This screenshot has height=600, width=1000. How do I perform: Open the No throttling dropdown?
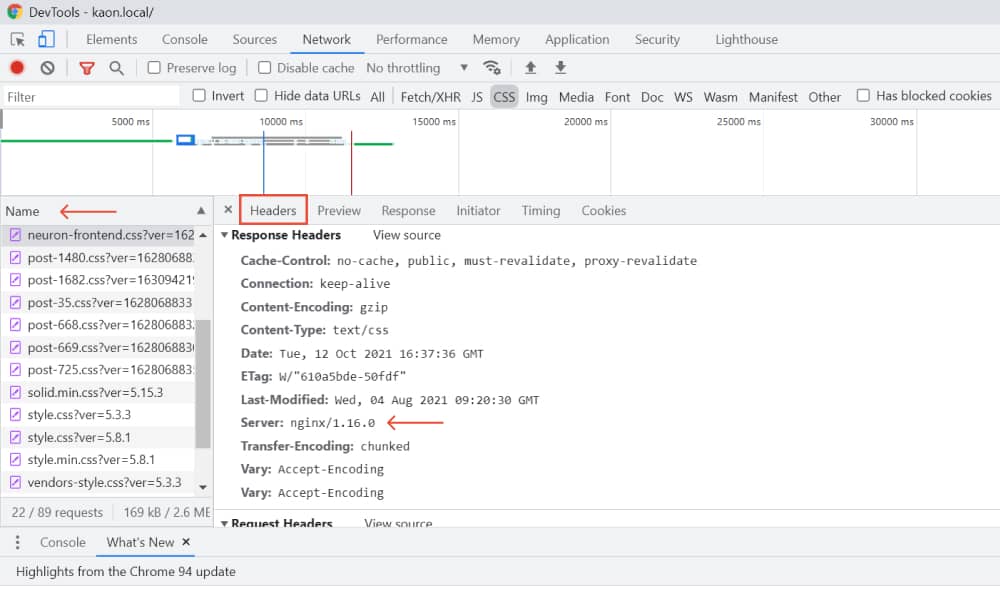[417, 68]
